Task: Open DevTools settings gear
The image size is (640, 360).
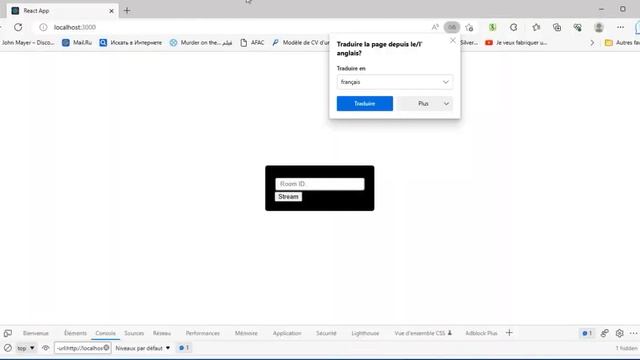Action: 619,333
